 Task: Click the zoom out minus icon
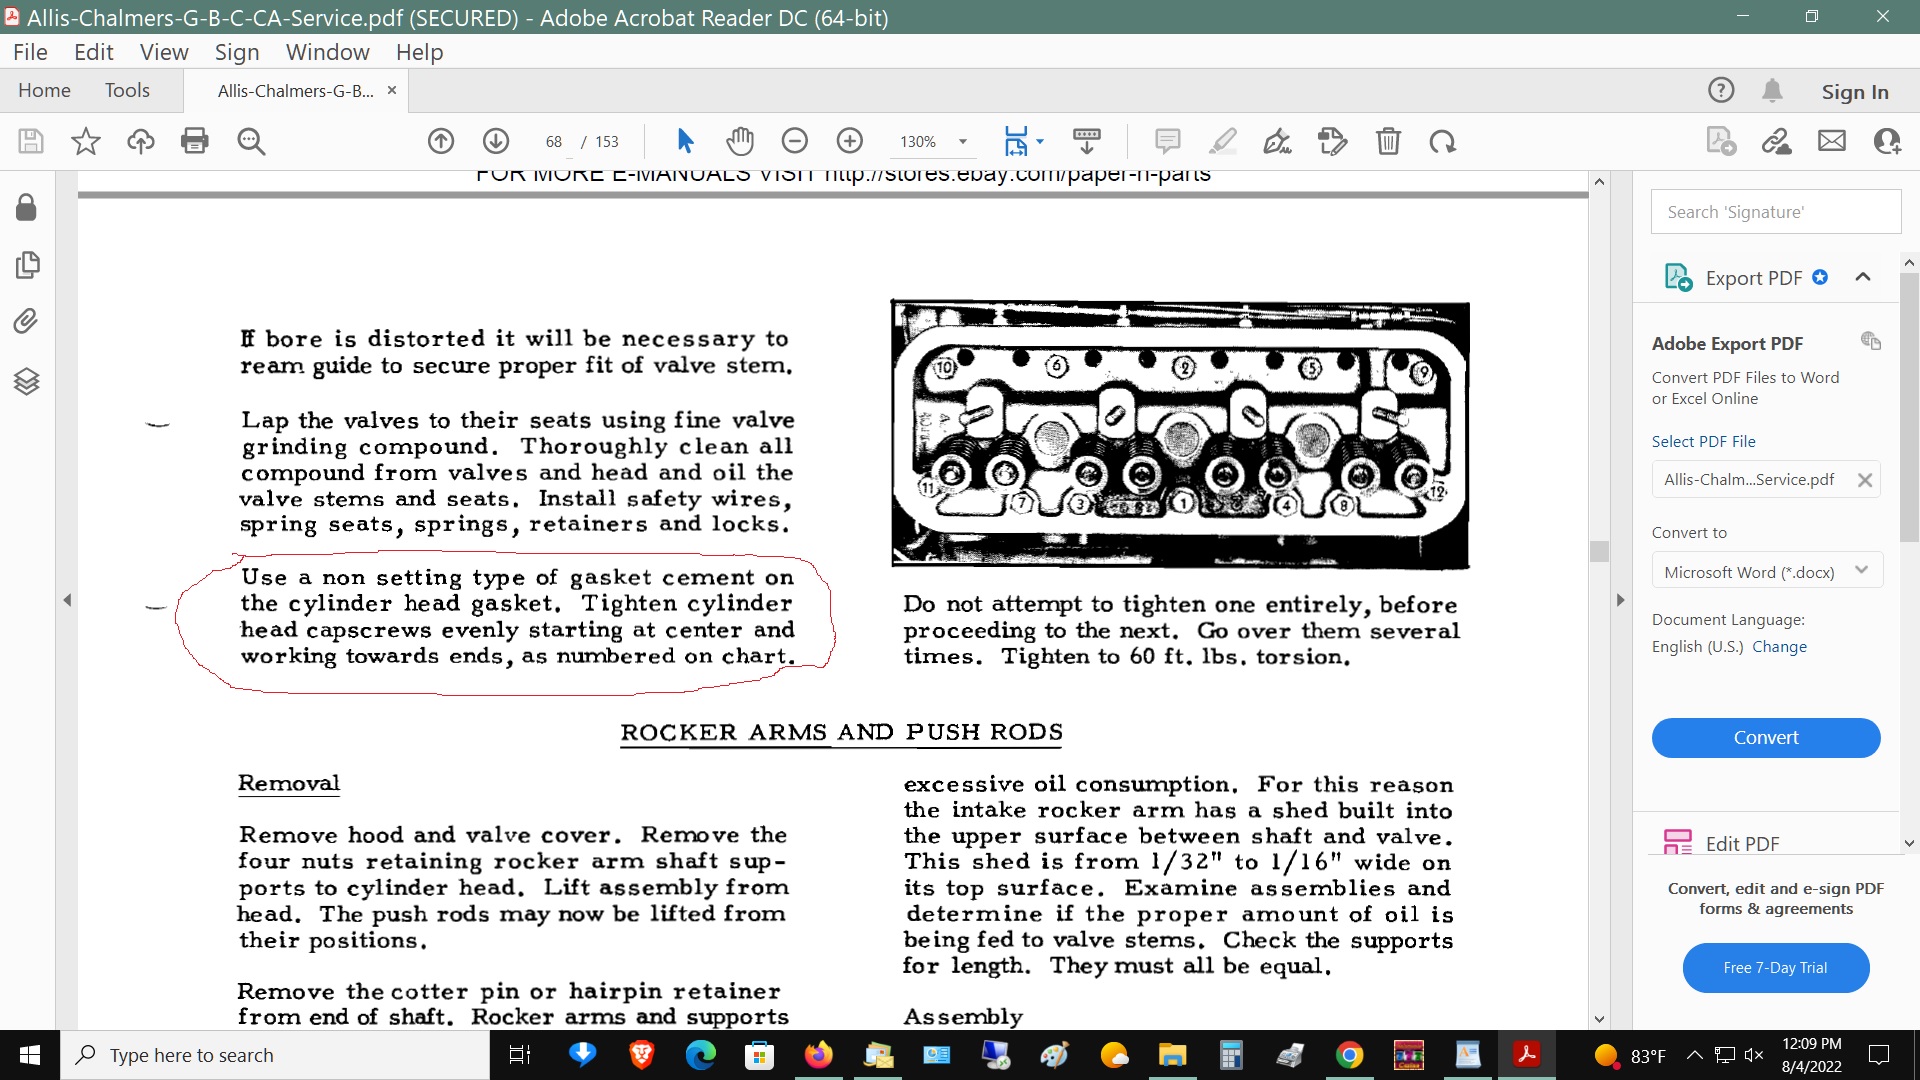point(795,141)
